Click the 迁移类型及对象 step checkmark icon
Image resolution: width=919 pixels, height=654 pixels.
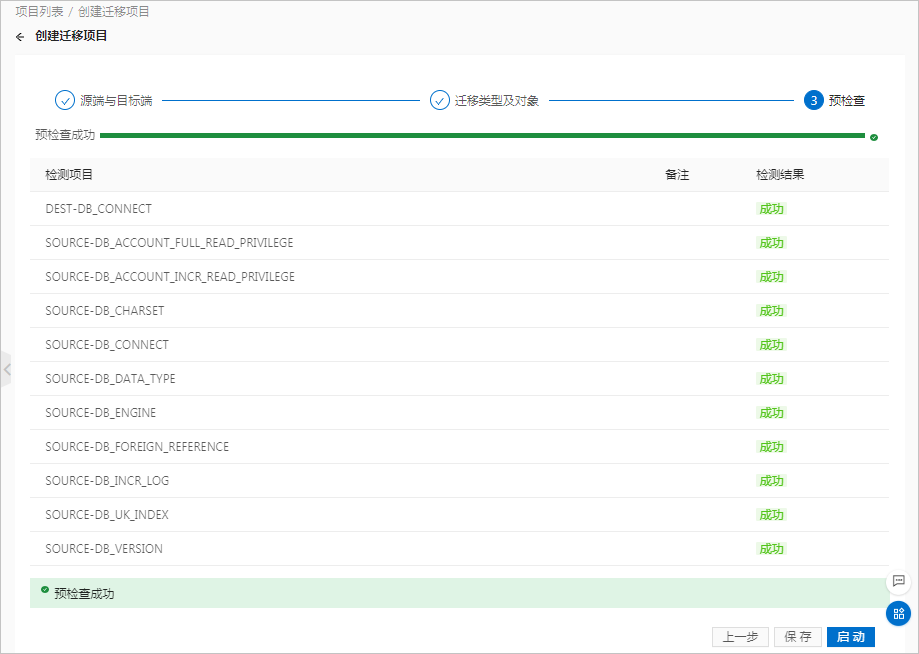click(440, 100)
